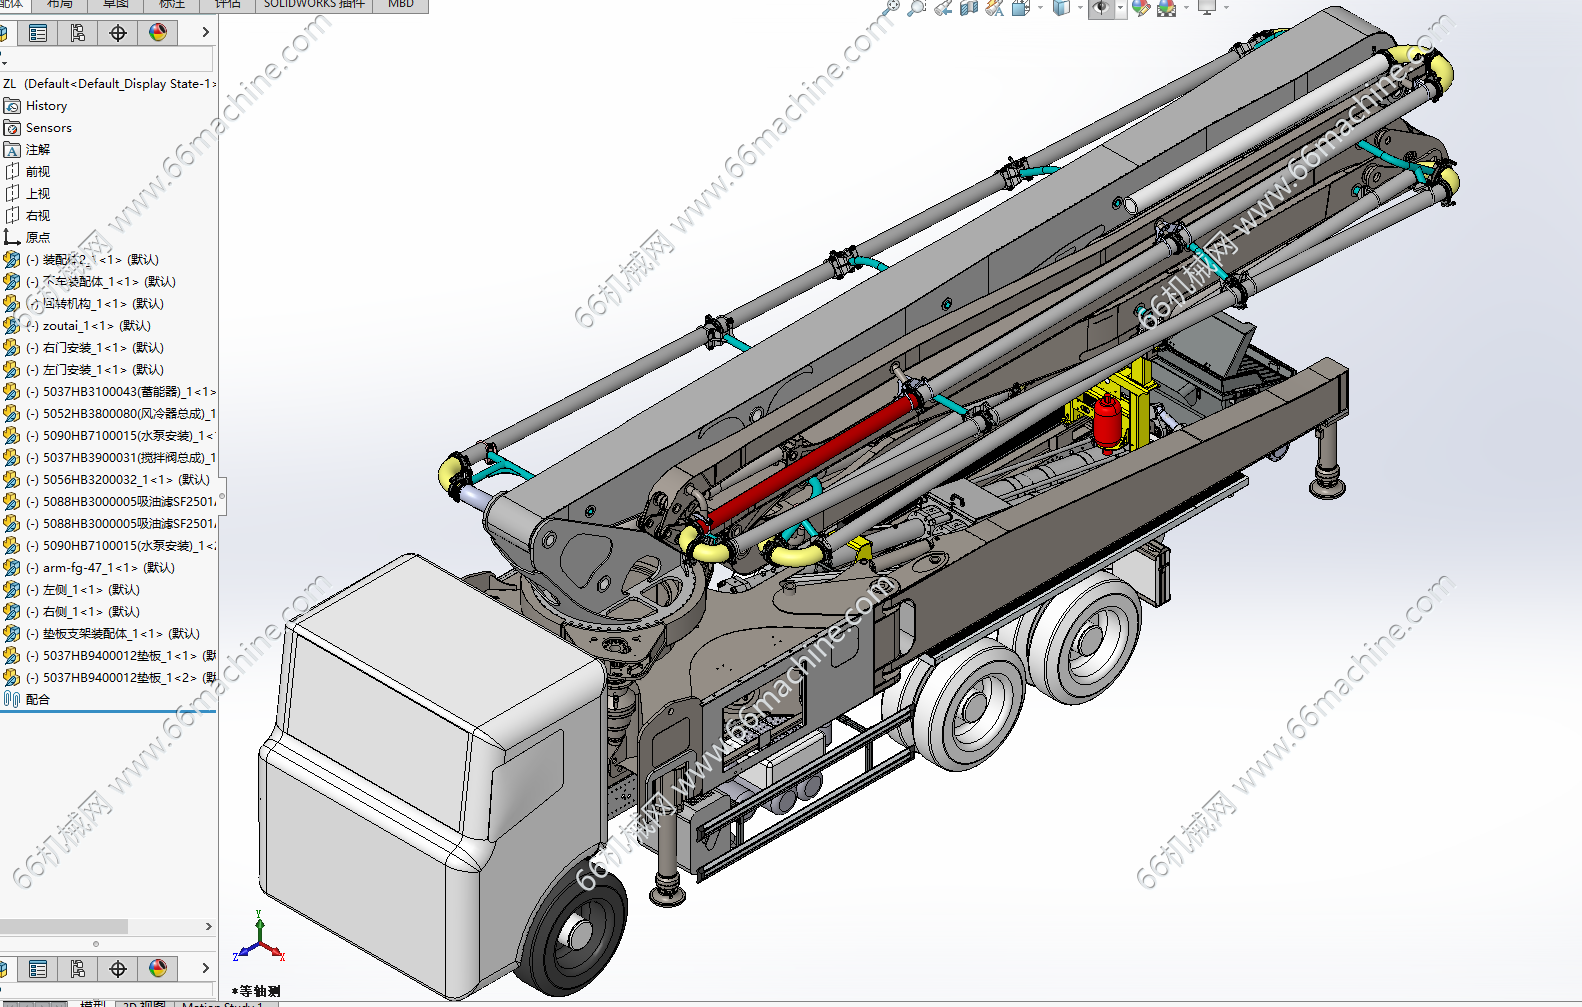Click the Zoom to Area magnifier icon
The height and width of the screenshot is (1007, 1582).
click(x=916, y=8)
